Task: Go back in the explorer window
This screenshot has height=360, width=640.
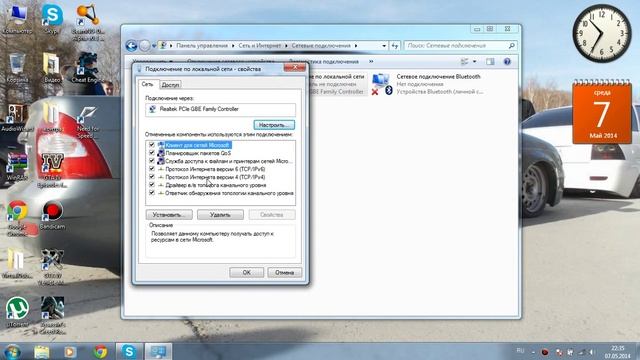Action: point(131,46)
